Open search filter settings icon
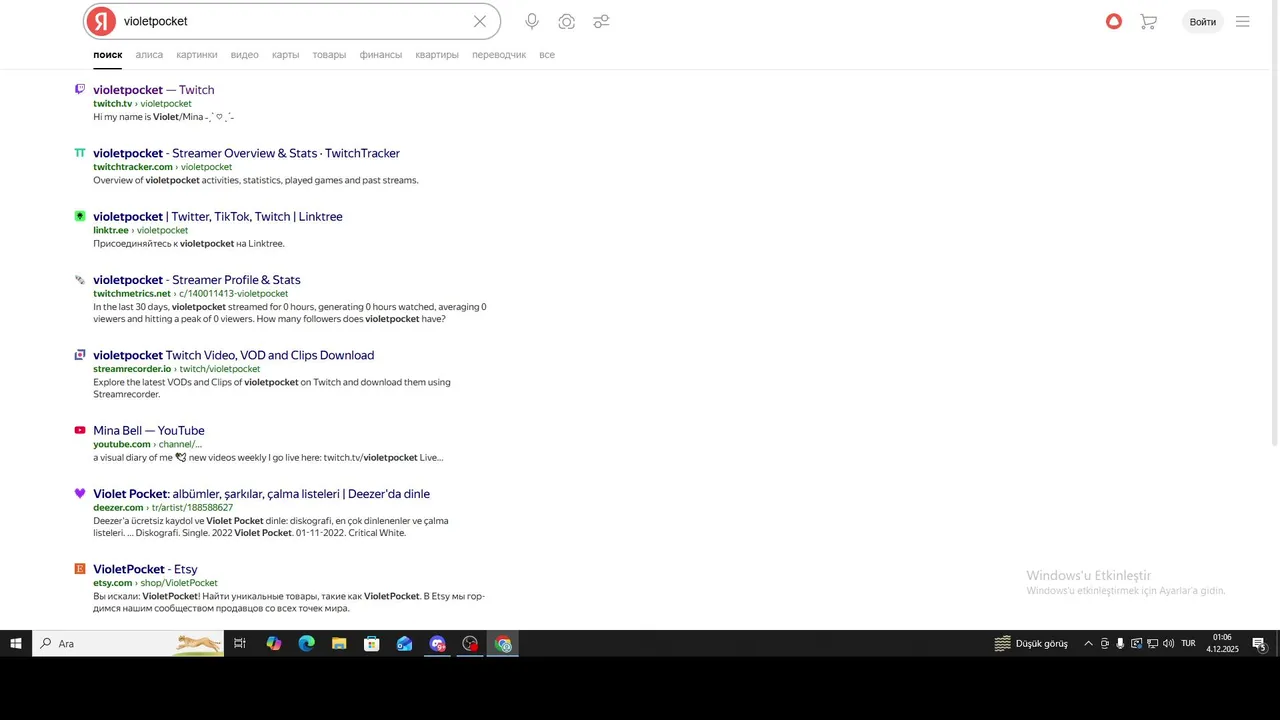 coord(601,21)
